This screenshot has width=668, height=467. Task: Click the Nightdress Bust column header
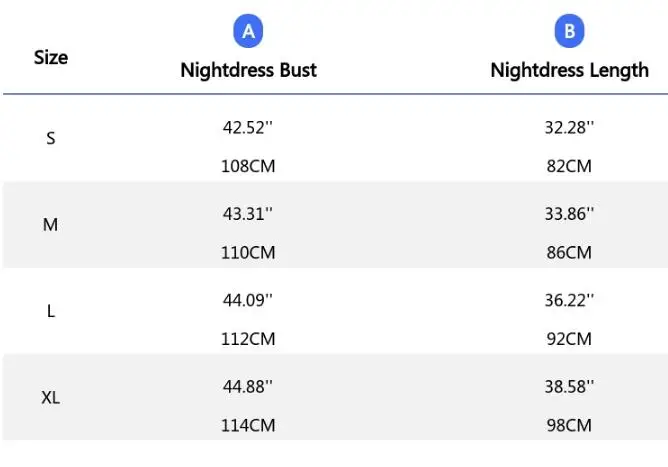[x=248, y=70]
